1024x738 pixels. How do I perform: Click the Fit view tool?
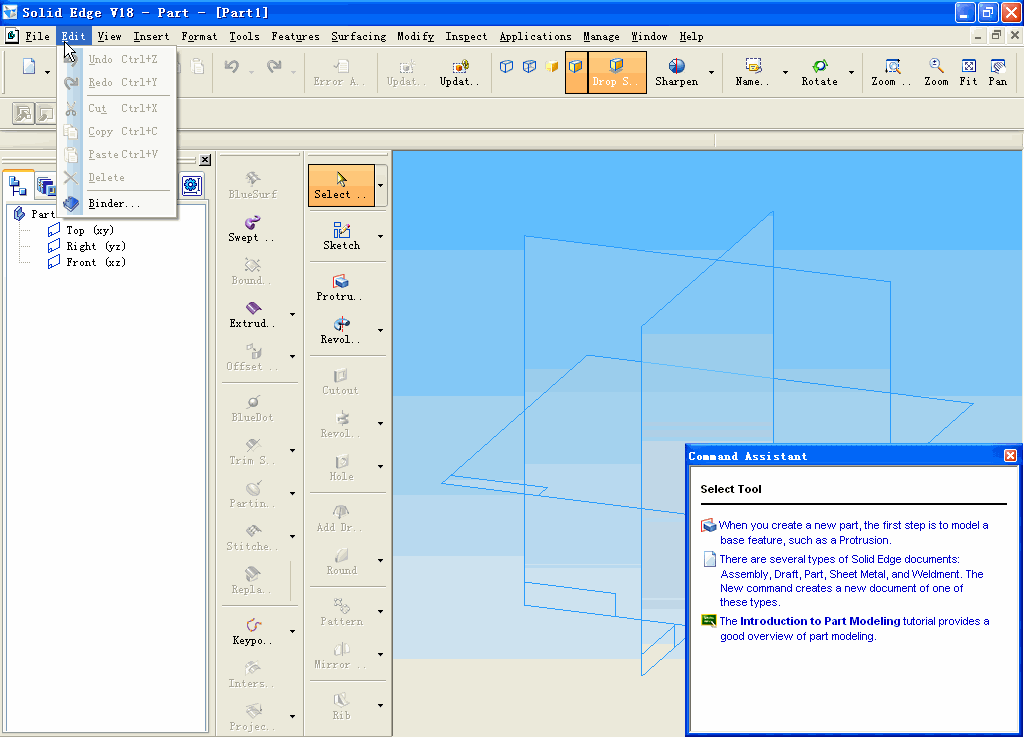(x=968, y=72)
